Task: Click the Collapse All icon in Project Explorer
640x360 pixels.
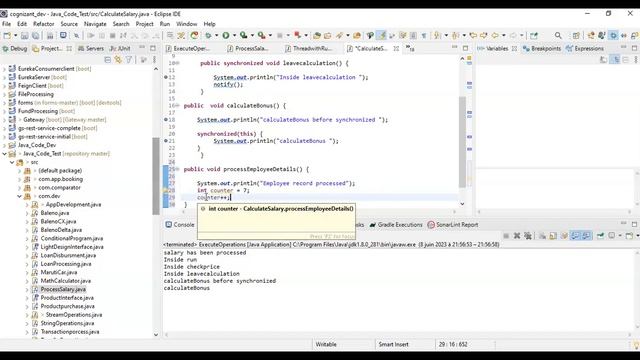Action: click(108, 60)
